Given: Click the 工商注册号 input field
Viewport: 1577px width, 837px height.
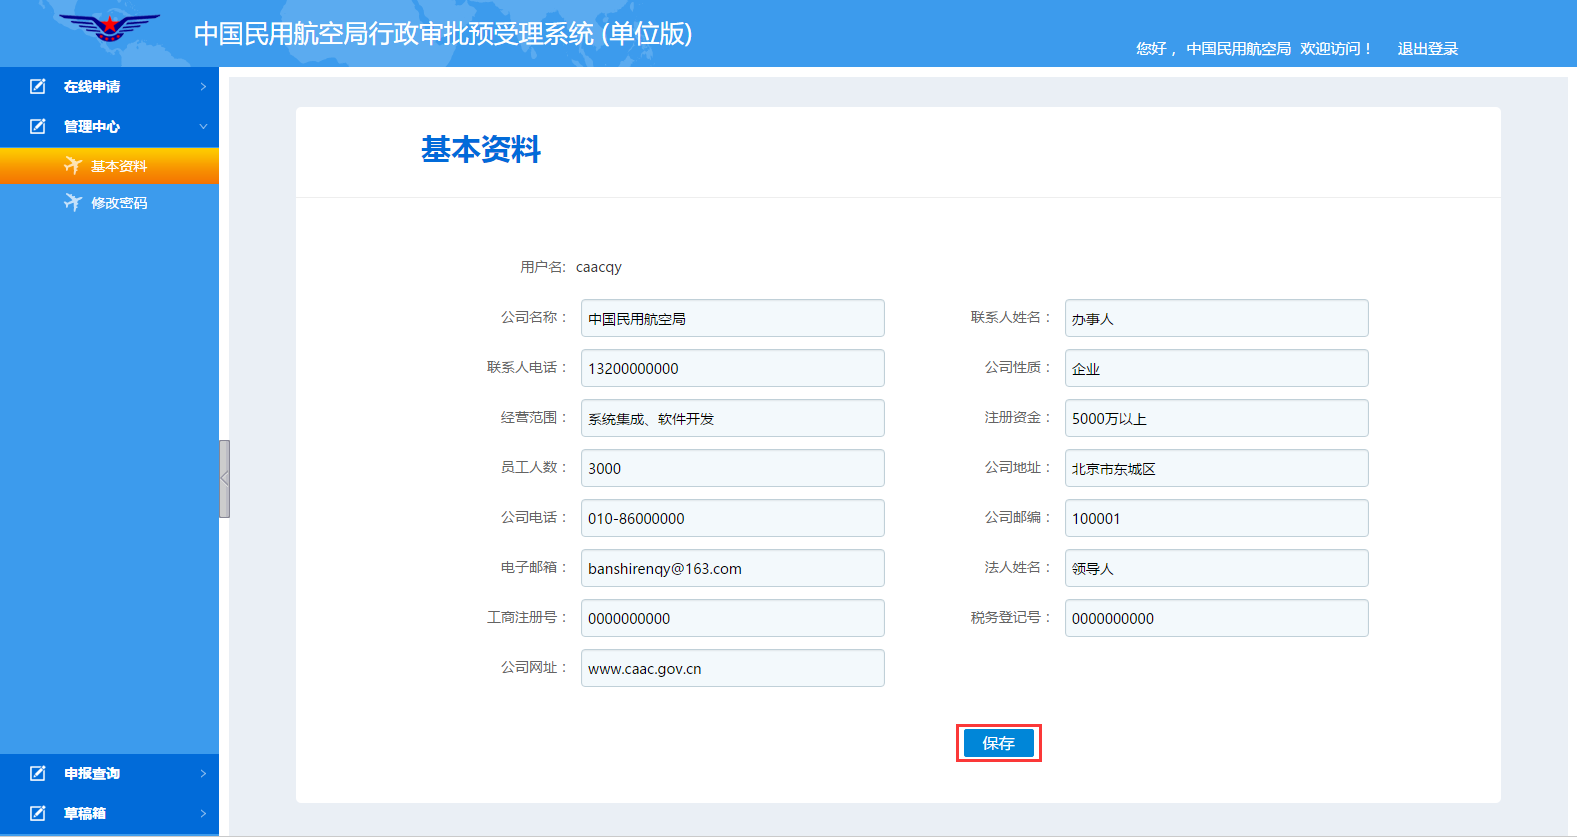Looking at the screenshot, I should [733, 618].
